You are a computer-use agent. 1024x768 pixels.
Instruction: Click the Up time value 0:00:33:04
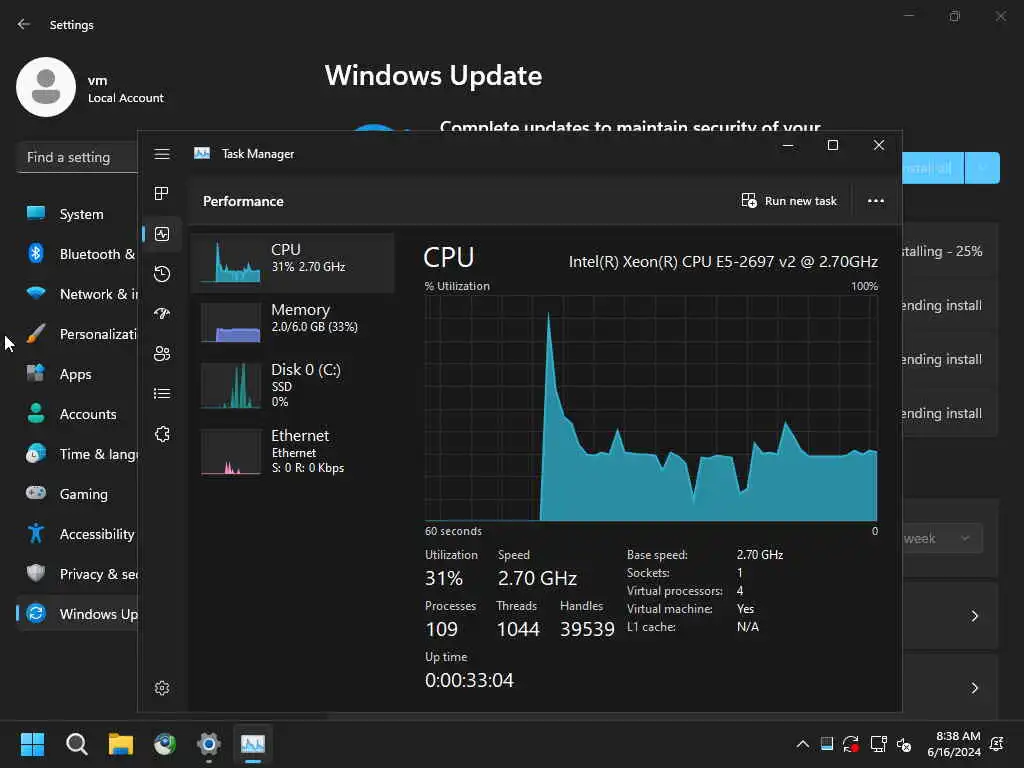tap(469, 680)
